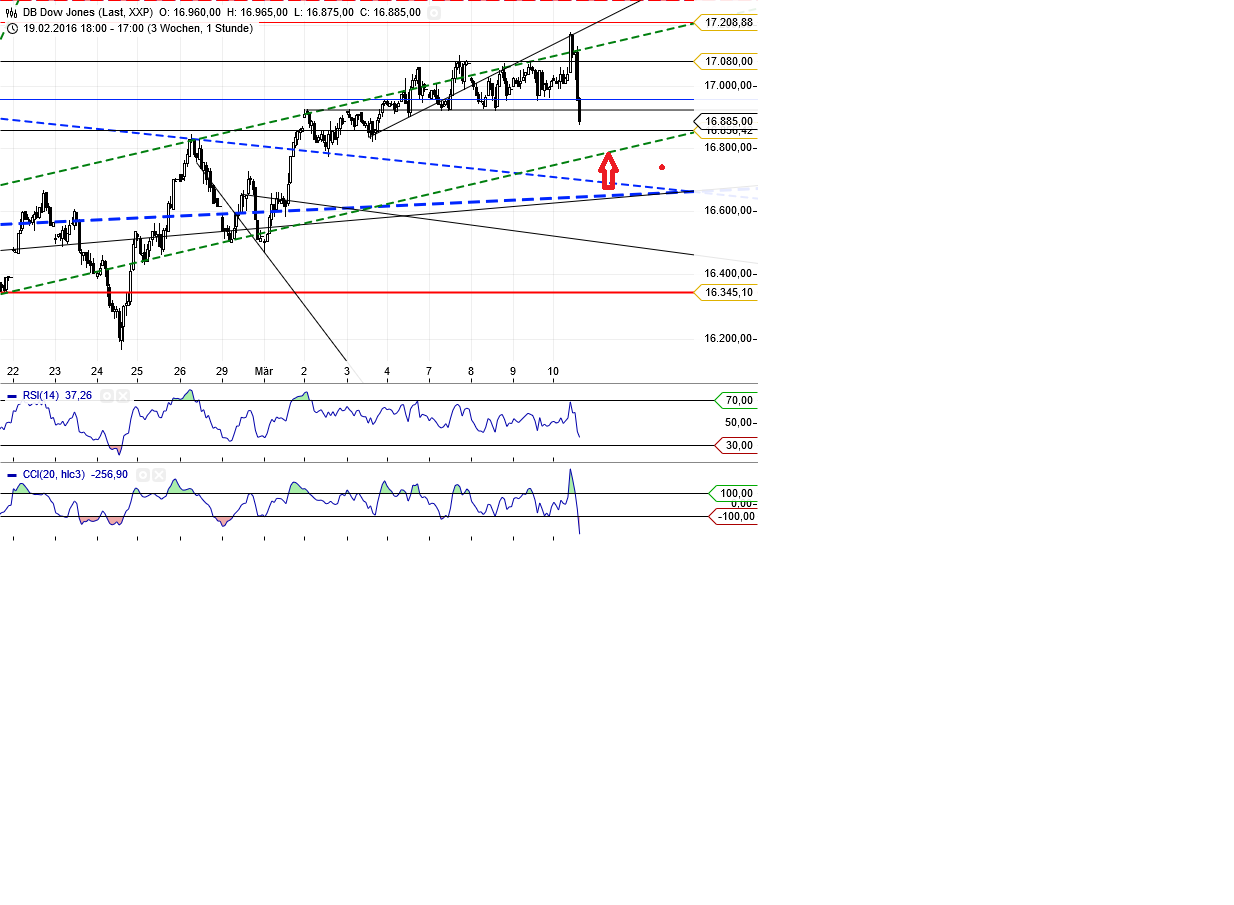Screen dimensions: 1234x905
Task: Open RSI(14) indicator settings gear
Action: [107, 396]
